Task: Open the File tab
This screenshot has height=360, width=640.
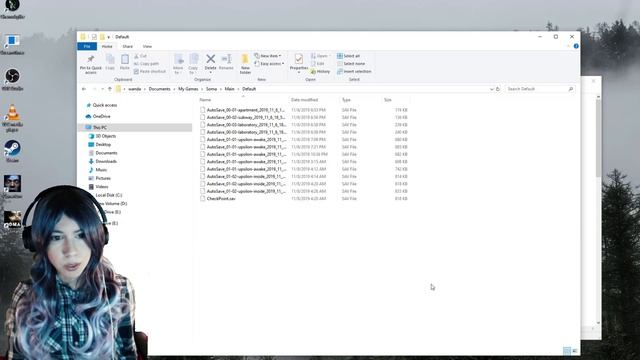Action: 87,47
